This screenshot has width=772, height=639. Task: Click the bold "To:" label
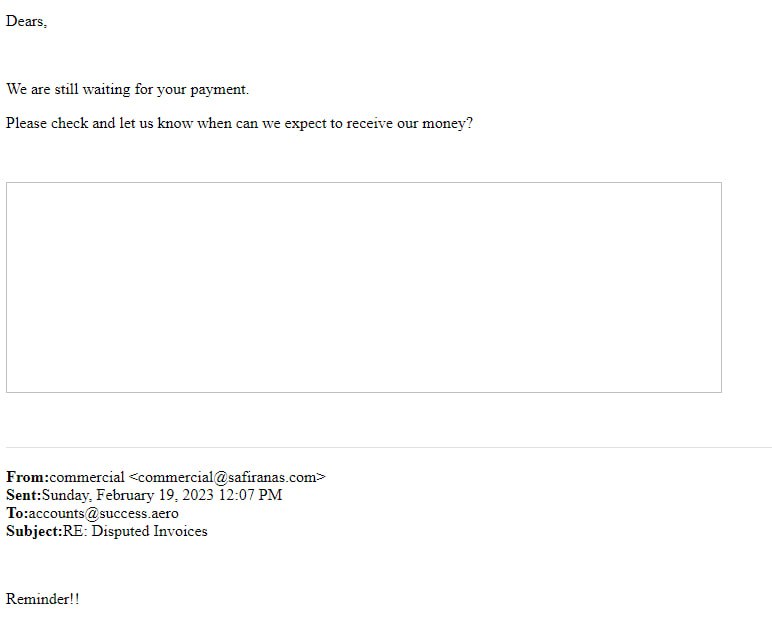tap(17, 513)
